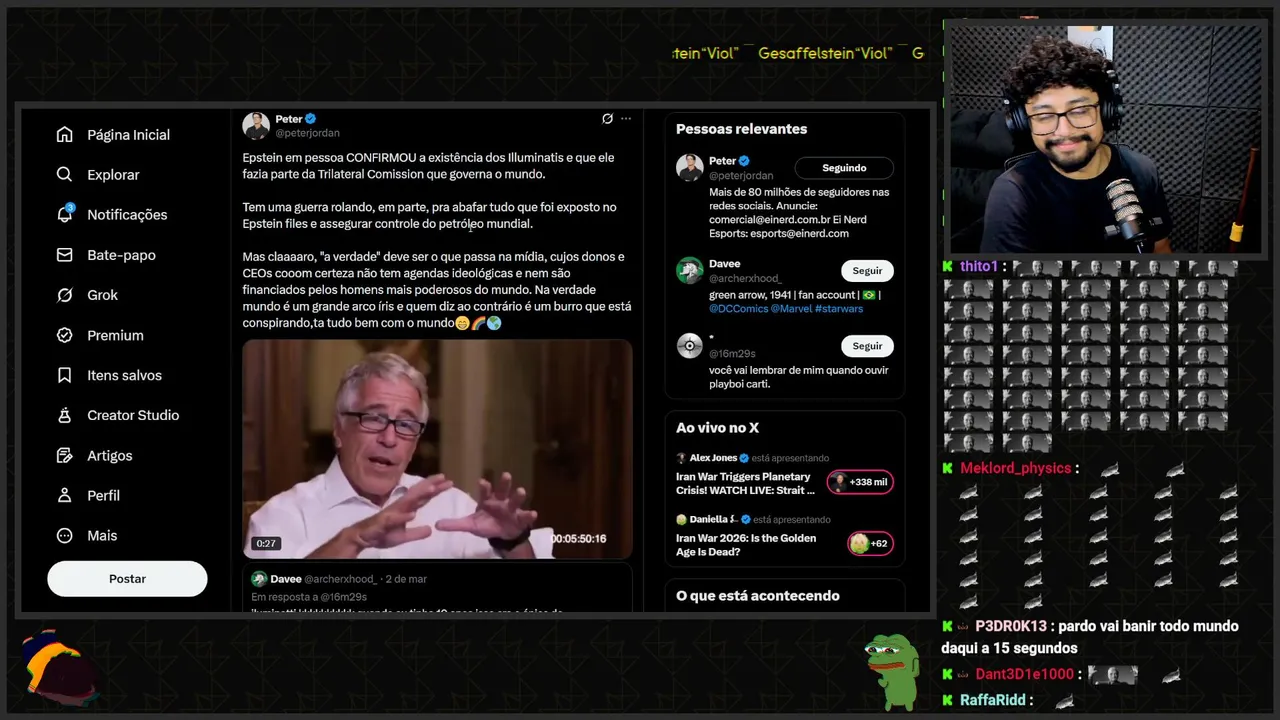Click the Postar button
The width and height of the screenshot is (1280, 720).
(x=127, y=579)
